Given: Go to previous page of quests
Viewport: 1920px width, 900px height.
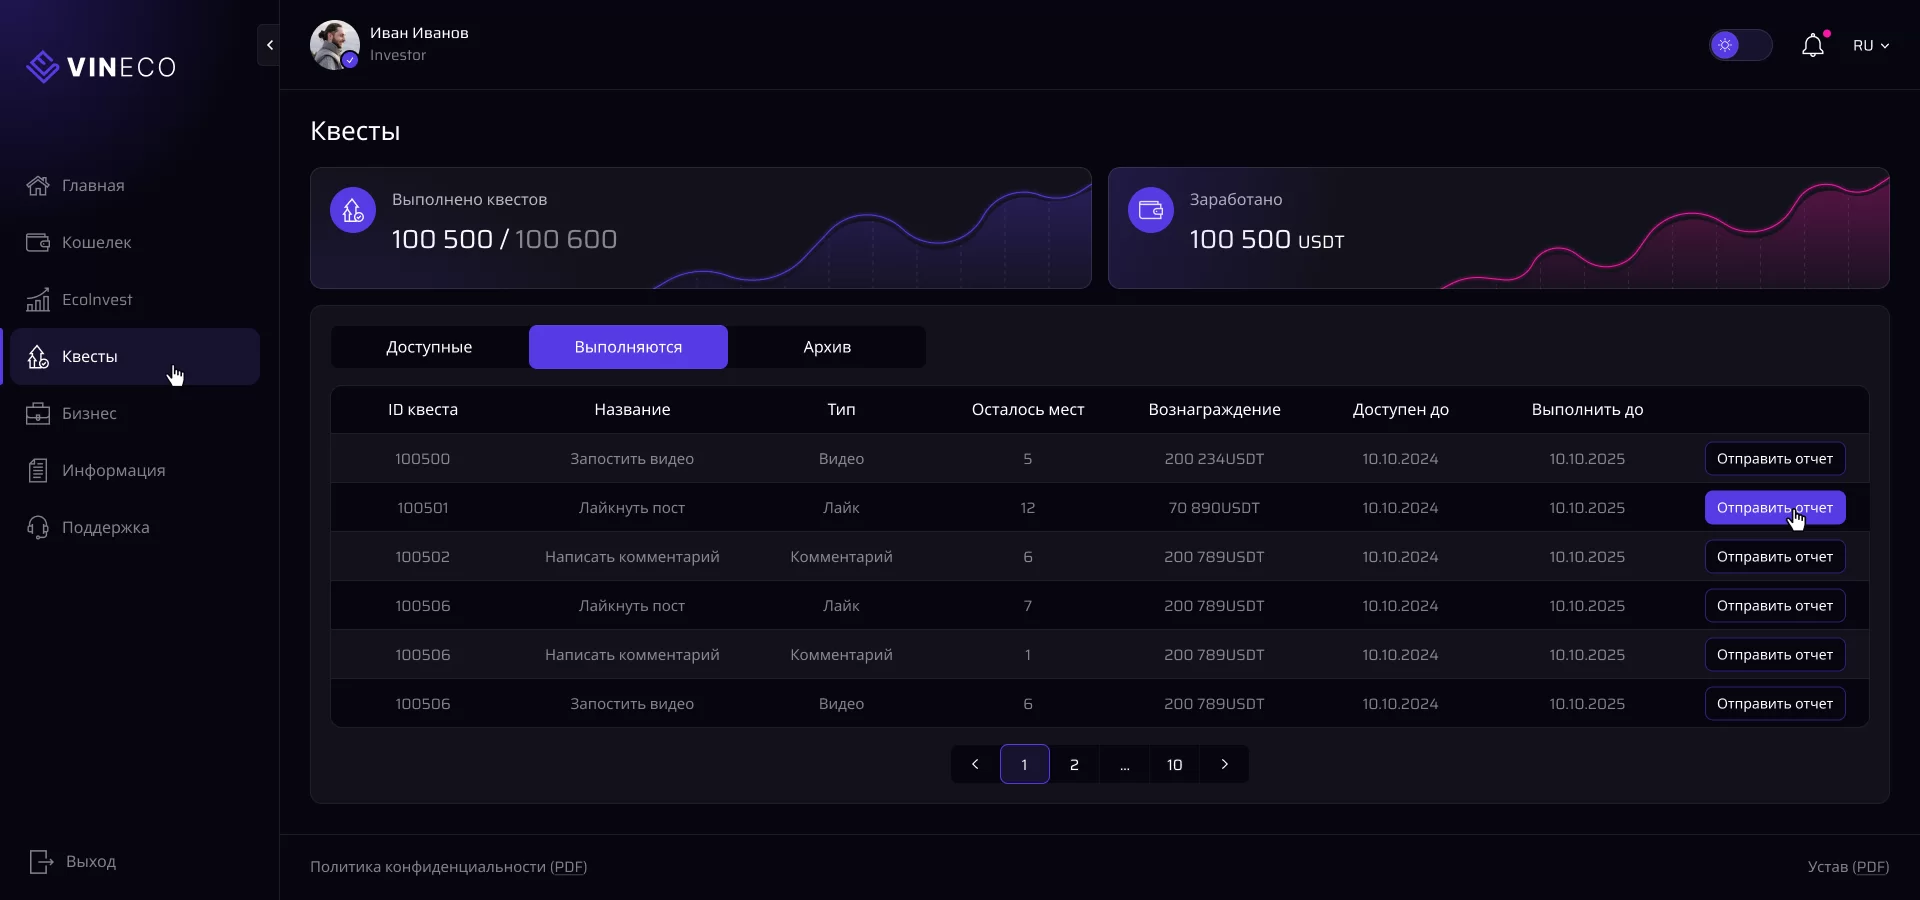Looking at the screenshot, I should [975, 765].
